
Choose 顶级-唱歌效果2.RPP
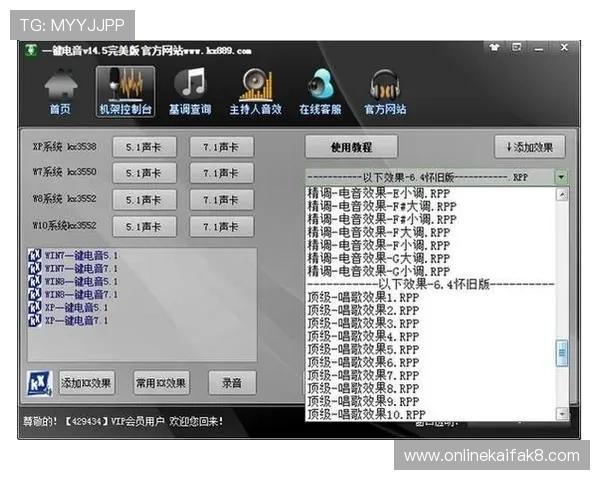tap(430, 311)
